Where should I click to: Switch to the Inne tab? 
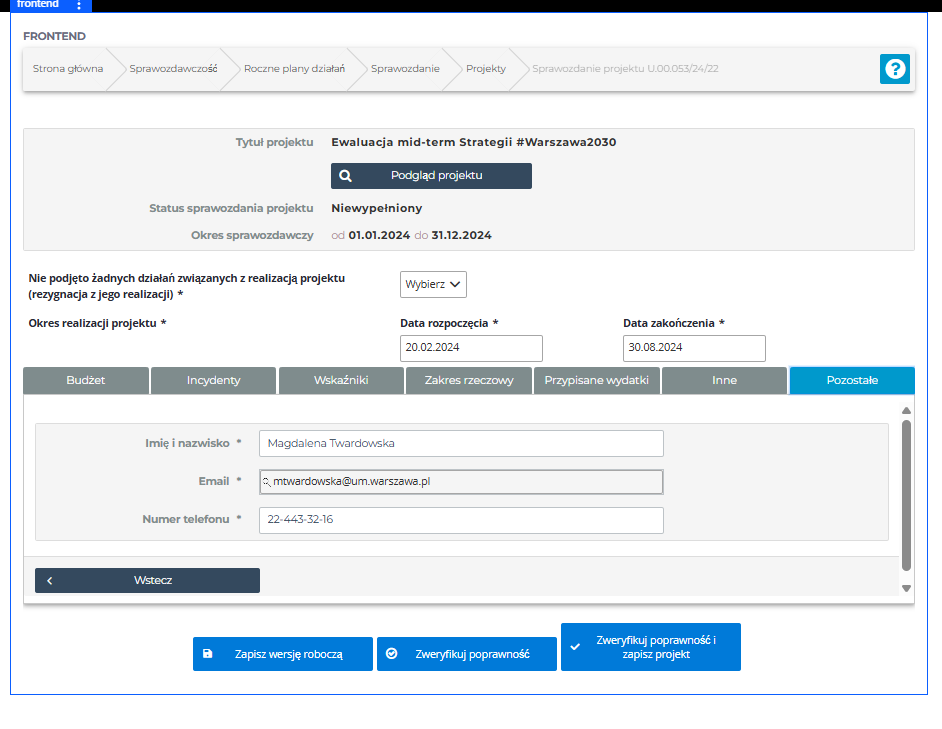[724, 380]
